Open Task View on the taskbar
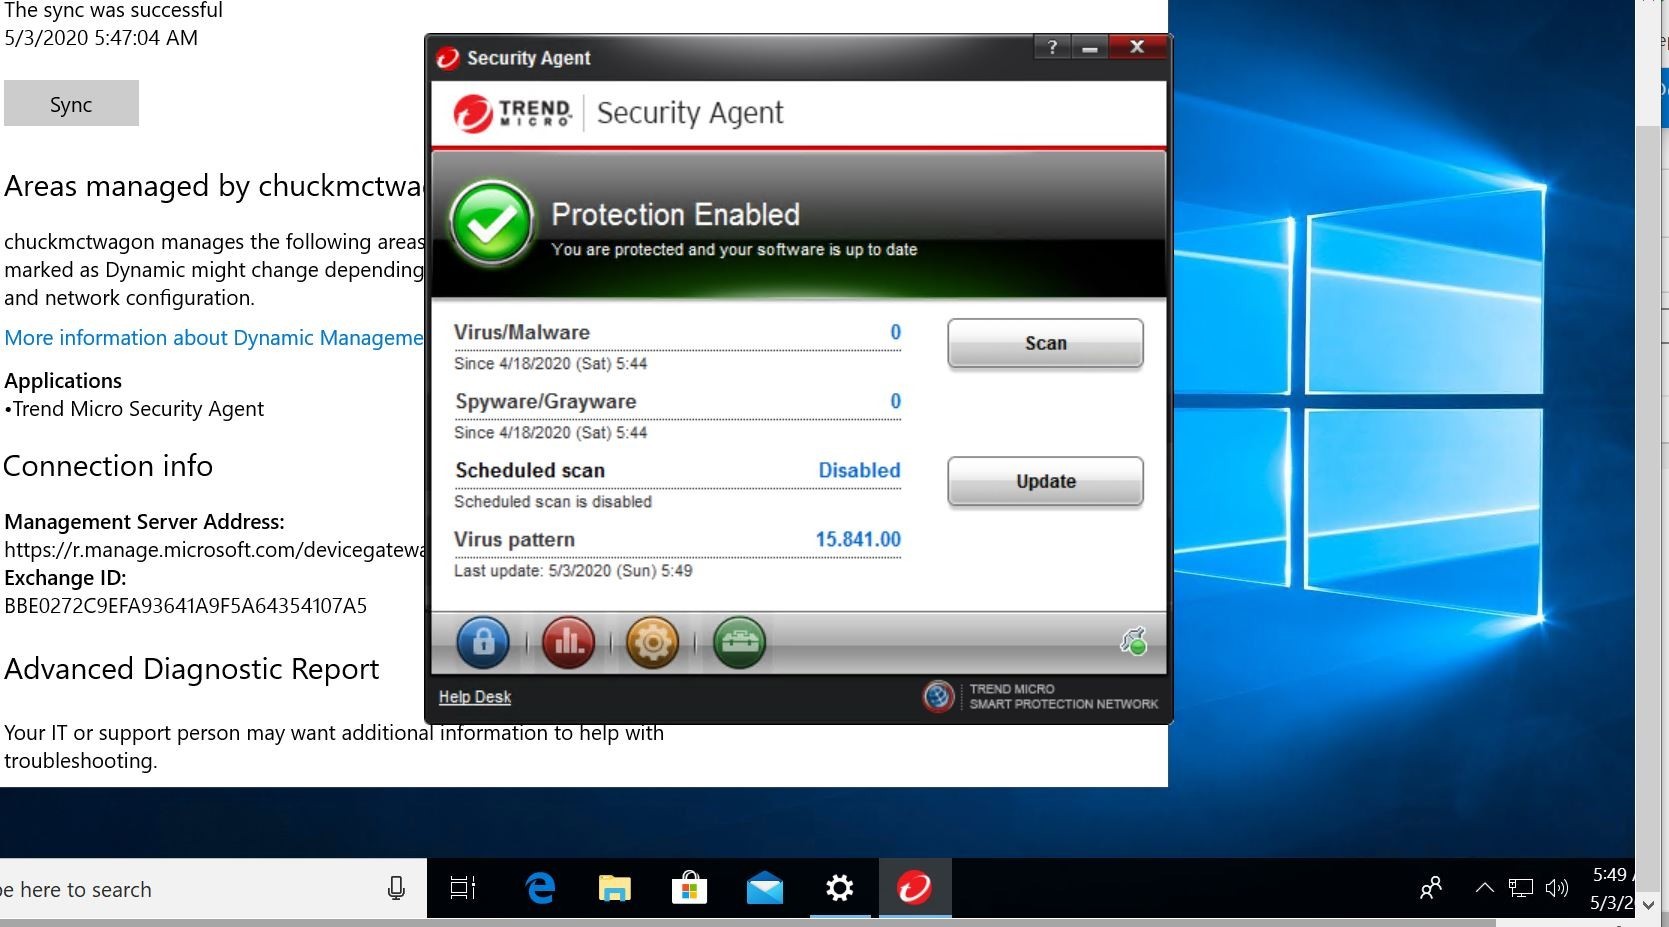This screenshot has width=1669, height=927. pyautogui.click(x=462, y=888)
